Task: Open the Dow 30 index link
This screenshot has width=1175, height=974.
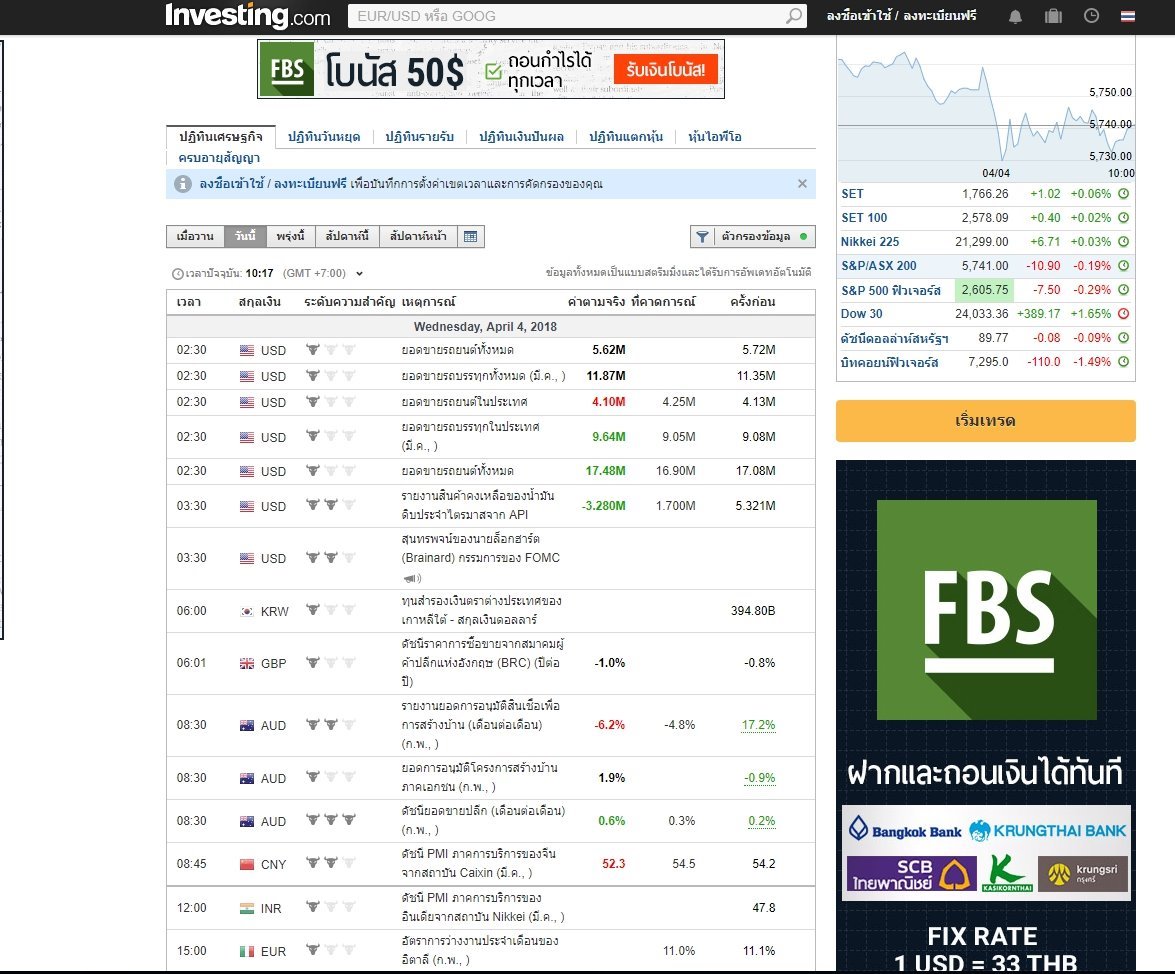Action: 862,313
